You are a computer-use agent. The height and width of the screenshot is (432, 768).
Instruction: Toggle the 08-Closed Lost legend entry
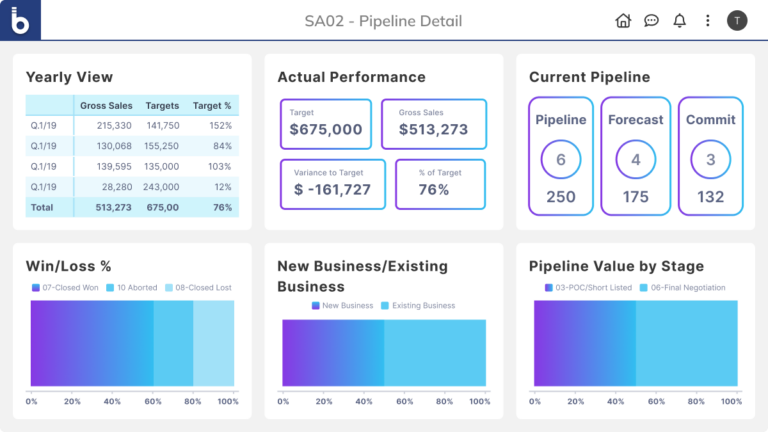click(198, 288)
